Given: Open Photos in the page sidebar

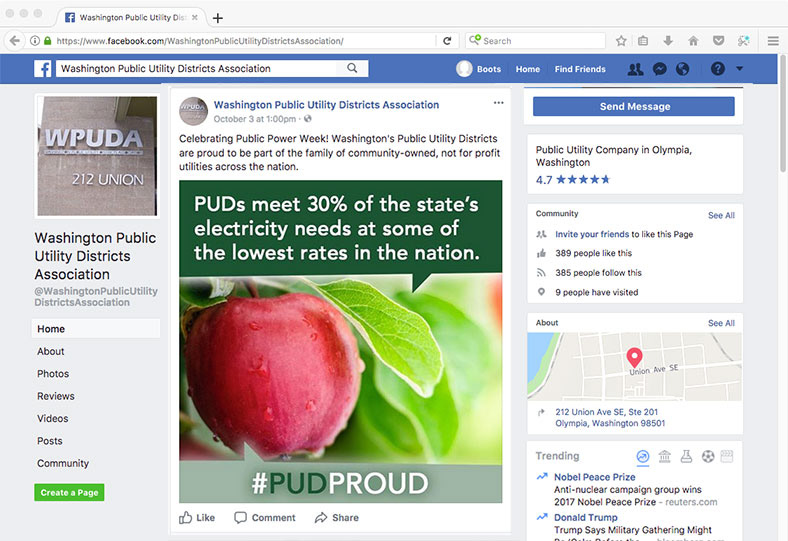Looking at the screenshot, I should click(x=53, y=374).
